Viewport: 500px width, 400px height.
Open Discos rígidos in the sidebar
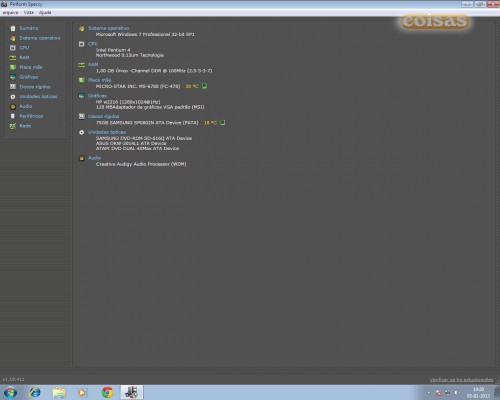(35, 87)
